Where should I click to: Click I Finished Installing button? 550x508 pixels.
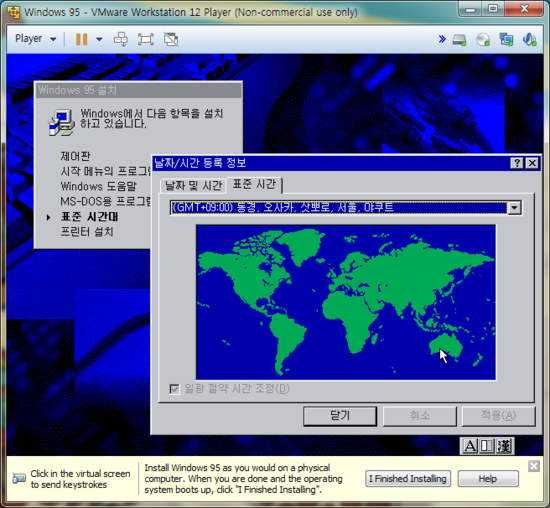coord(408,479)
